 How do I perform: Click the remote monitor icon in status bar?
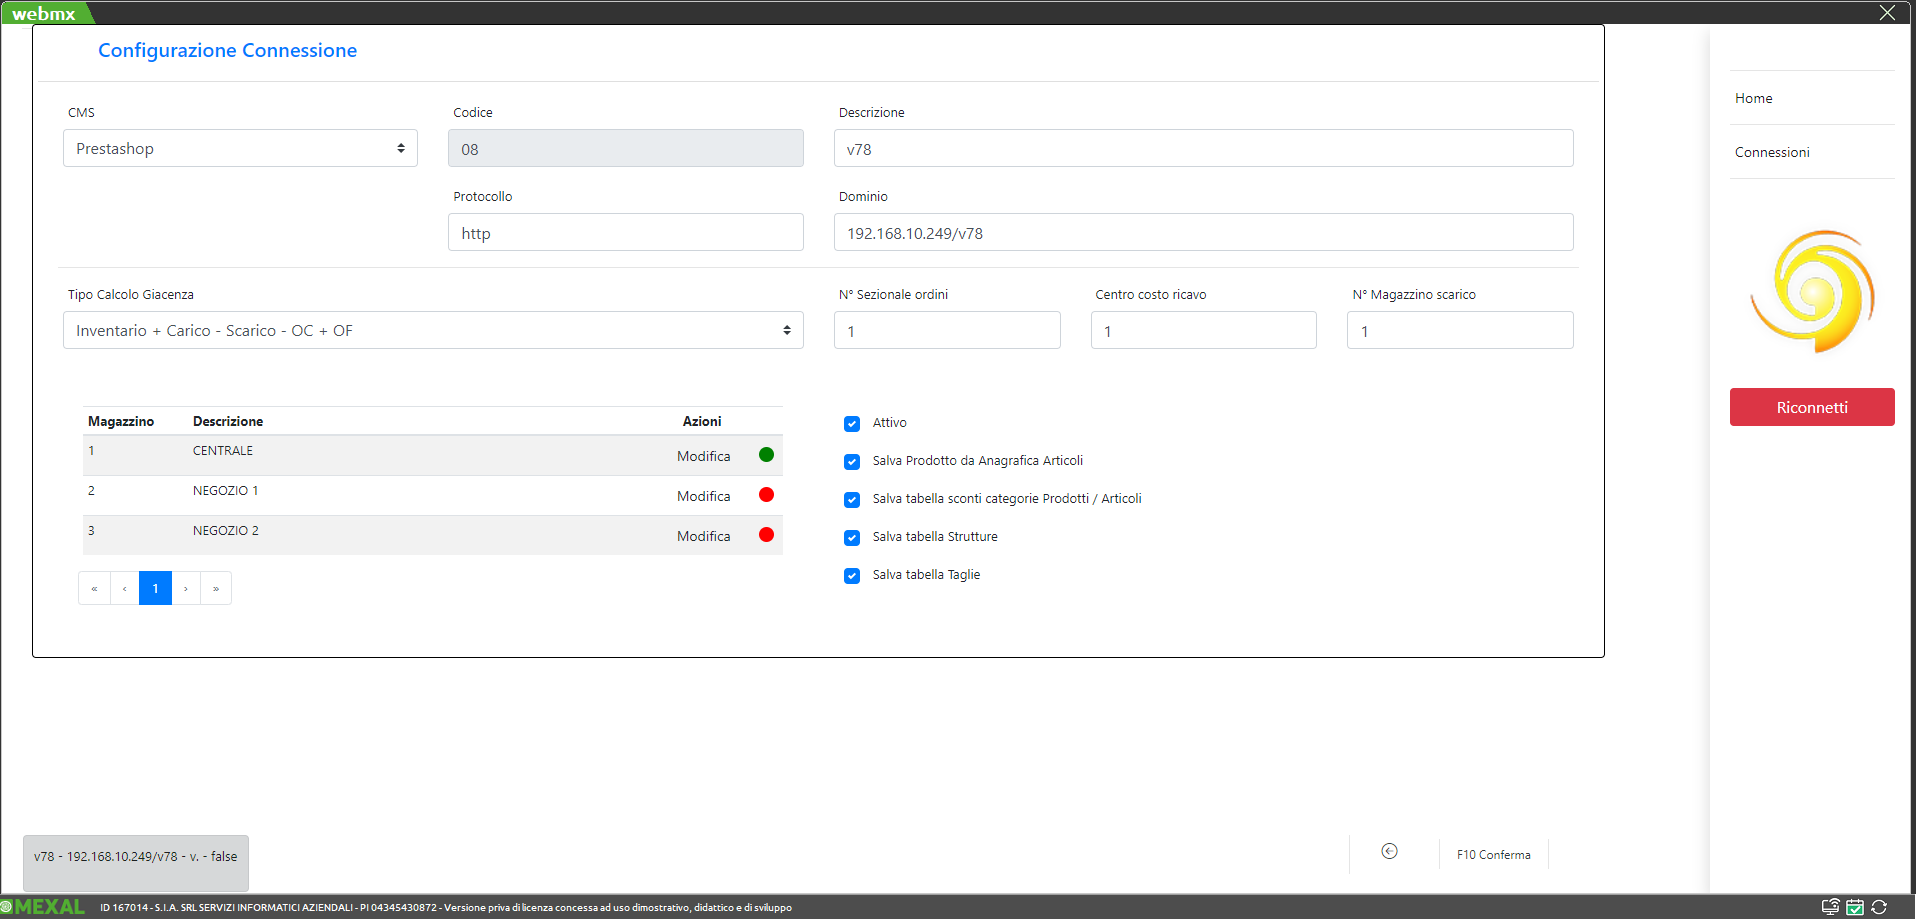click(x=1830, y=907)
